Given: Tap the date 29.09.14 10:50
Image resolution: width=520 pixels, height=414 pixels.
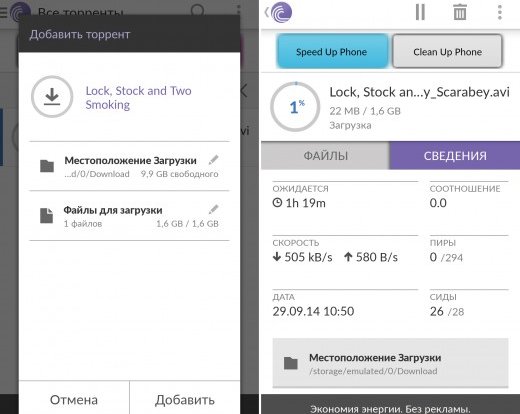Looking at the screenshot, I should coord(313,311).
